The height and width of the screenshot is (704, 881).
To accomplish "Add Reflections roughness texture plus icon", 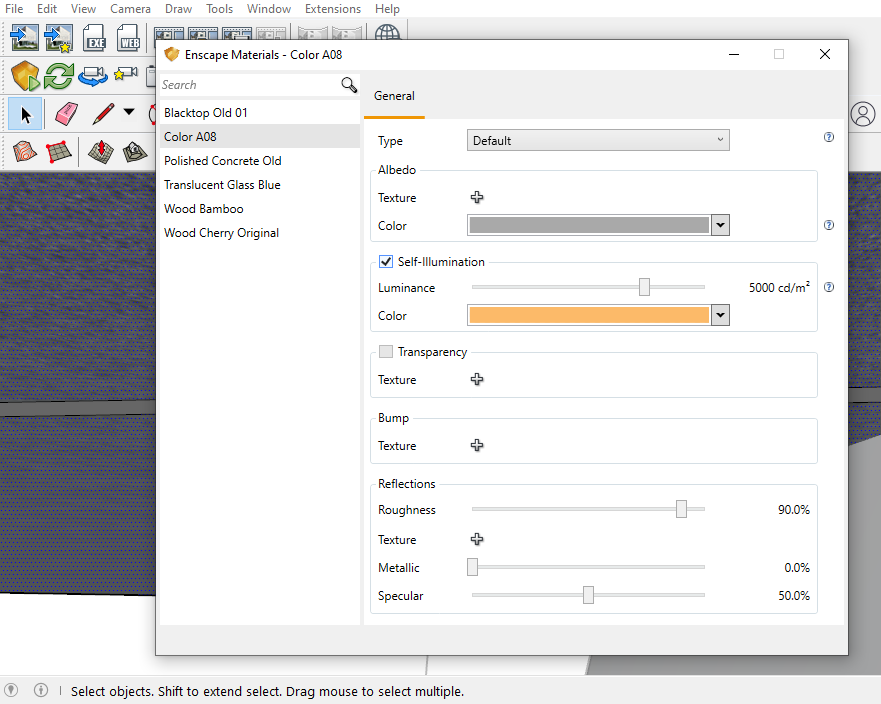I will click(x=477, y=539).
